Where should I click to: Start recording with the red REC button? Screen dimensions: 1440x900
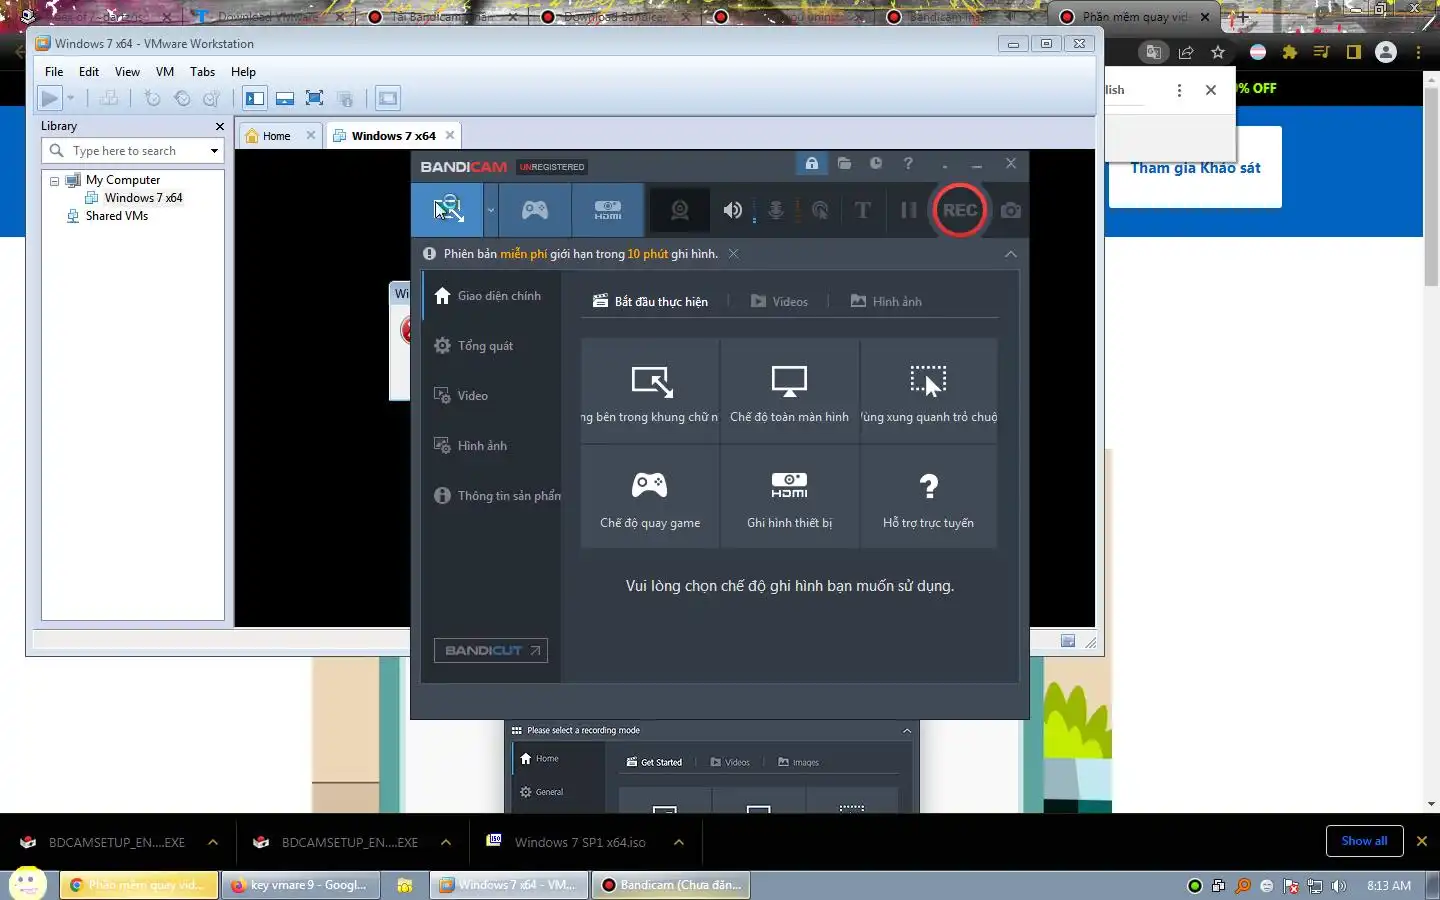click(960, 210)
